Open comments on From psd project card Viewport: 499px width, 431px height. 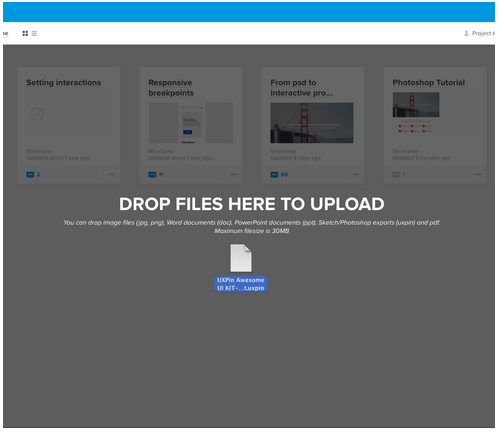click(x=279, y=174)
